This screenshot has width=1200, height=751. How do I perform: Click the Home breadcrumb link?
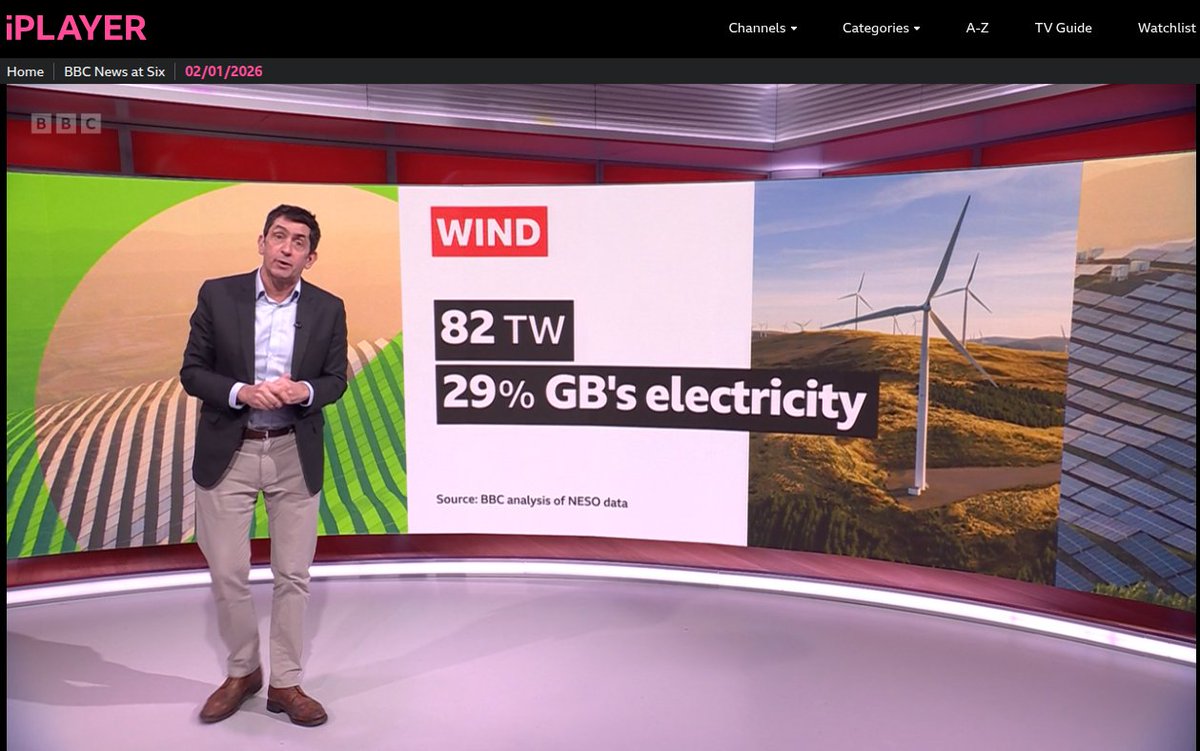pyautogui.click(x=25, y=71)
